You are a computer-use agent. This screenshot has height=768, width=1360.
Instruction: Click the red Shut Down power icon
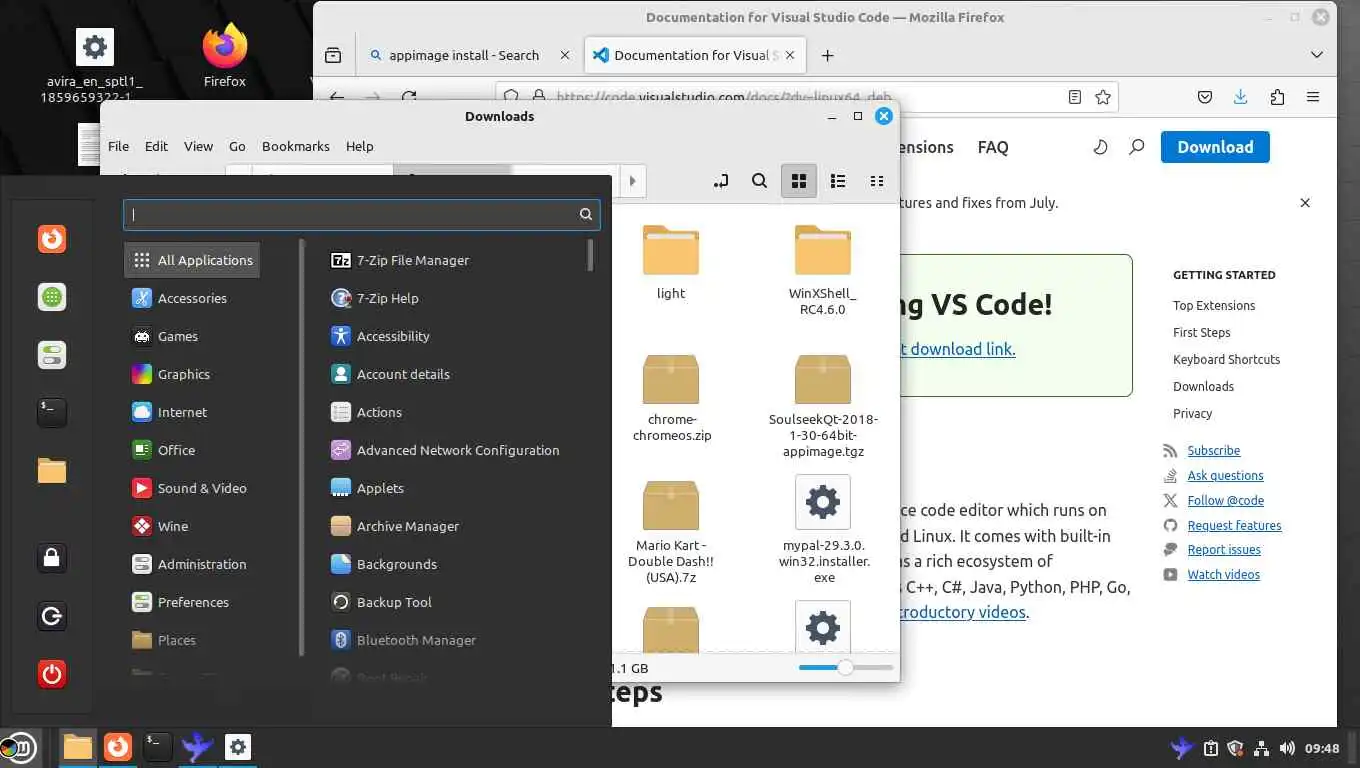click(x=52, y=673)
